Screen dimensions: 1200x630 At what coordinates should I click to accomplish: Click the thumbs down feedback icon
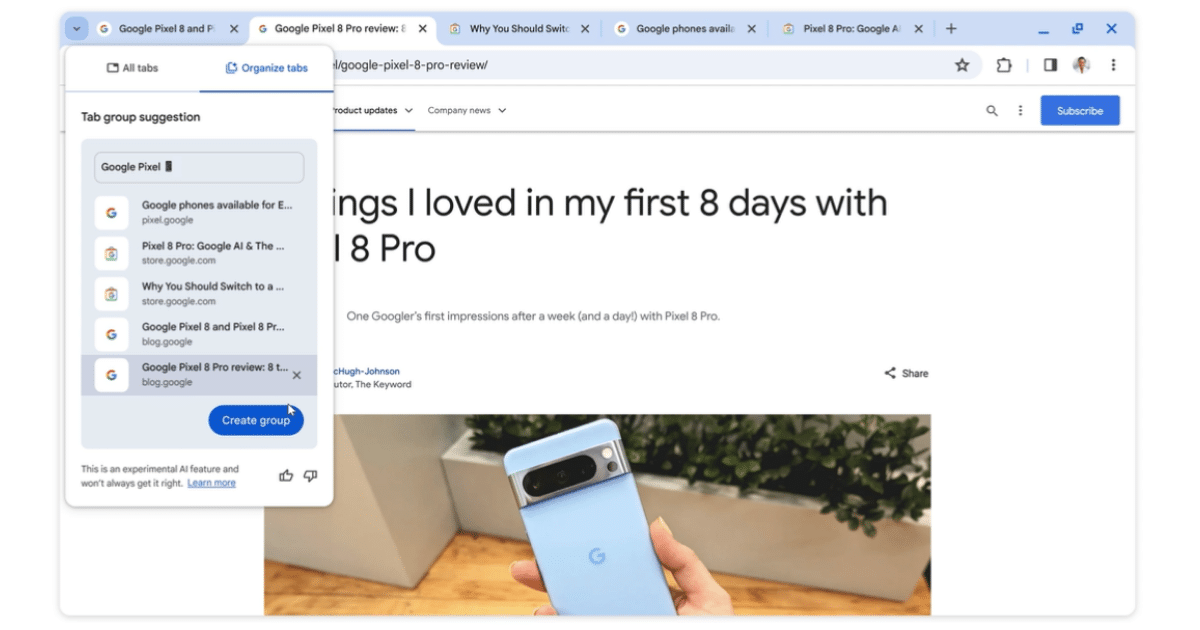pyautogui.click(x=310, y=475)
